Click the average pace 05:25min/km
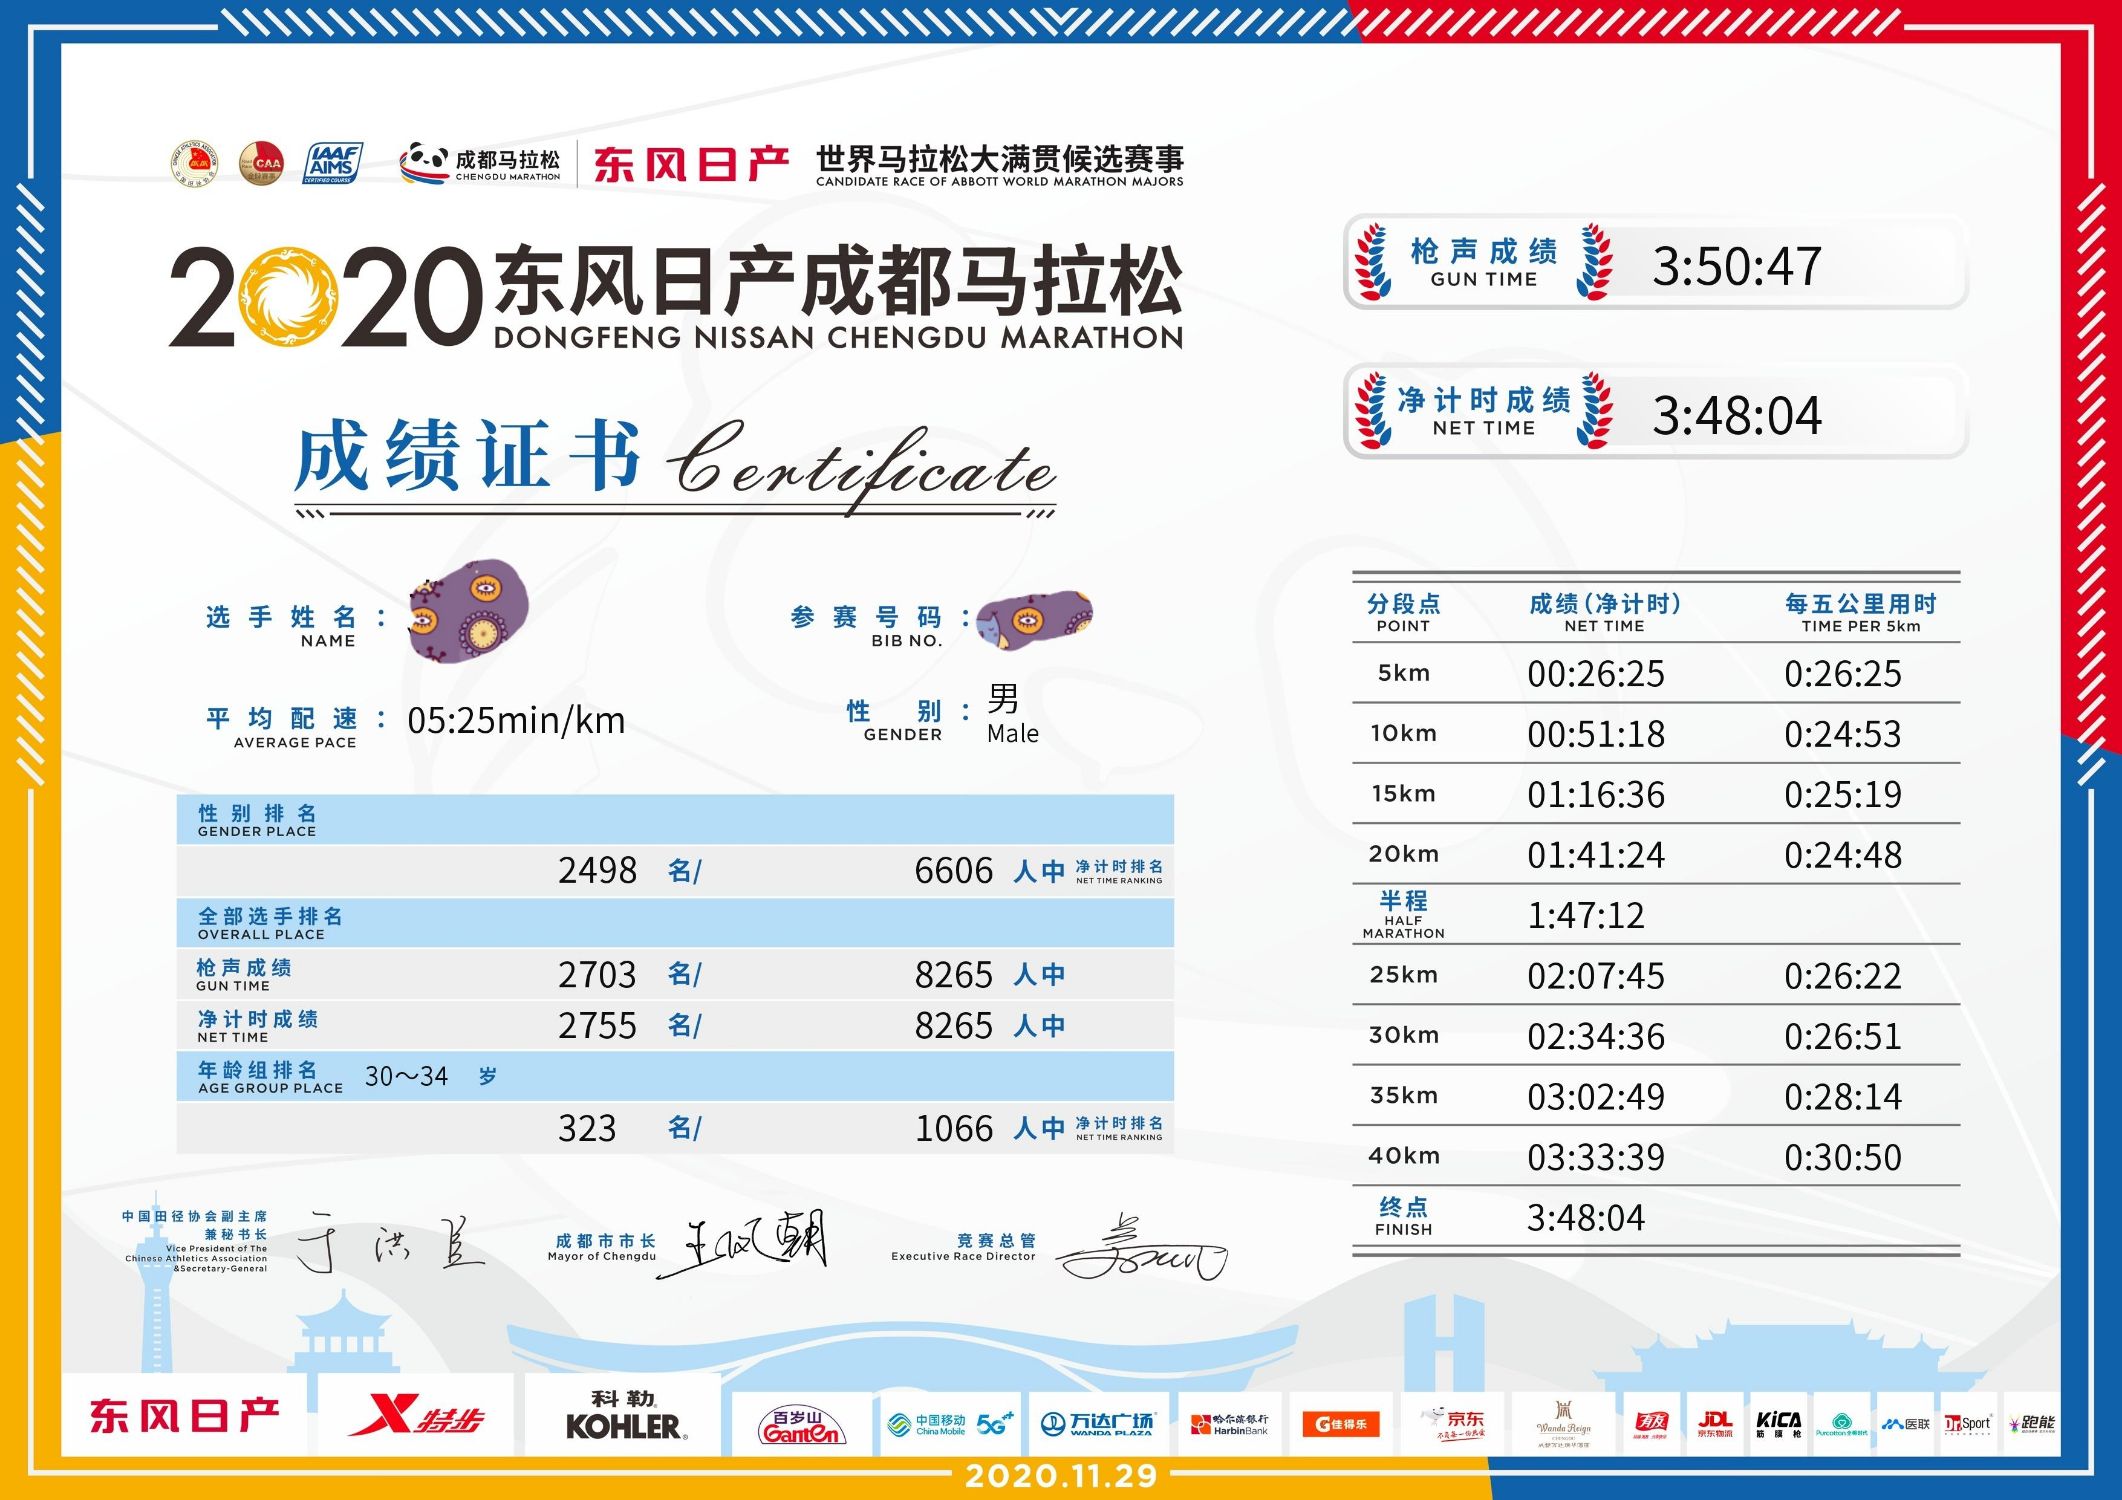Viewport: 2122px width, 1500px height. click(x=516, y=720)
